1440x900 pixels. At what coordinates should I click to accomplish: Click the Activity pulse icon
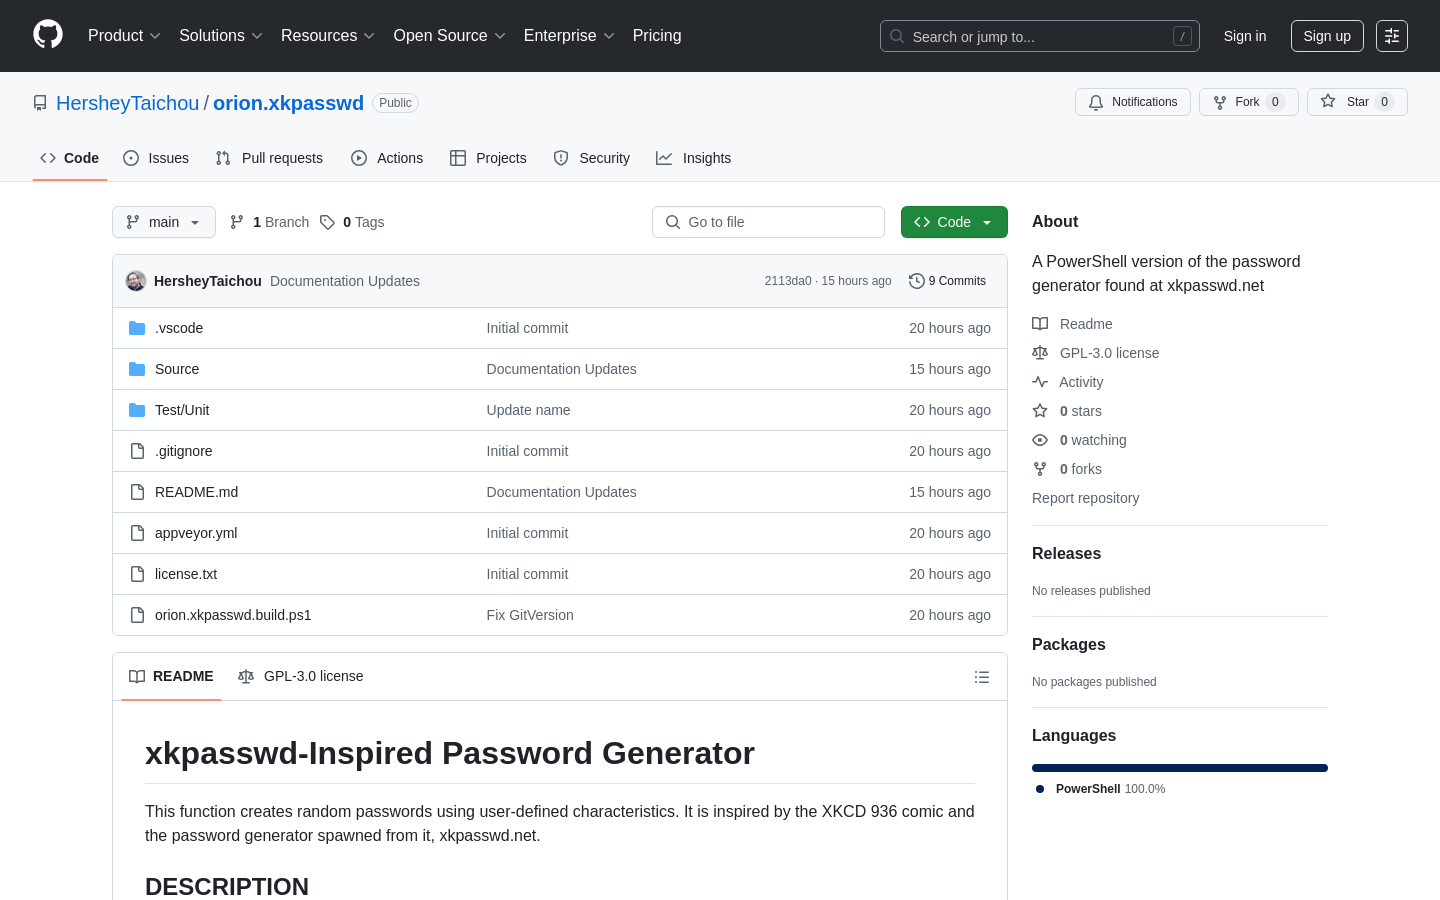[1040, 382]
